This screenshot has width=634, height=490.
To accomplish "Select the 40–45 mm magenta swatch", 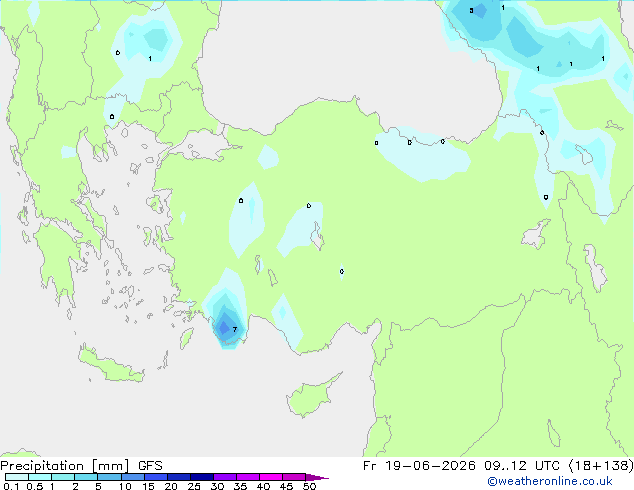I will pyautogui.click(x=271, y=477).
